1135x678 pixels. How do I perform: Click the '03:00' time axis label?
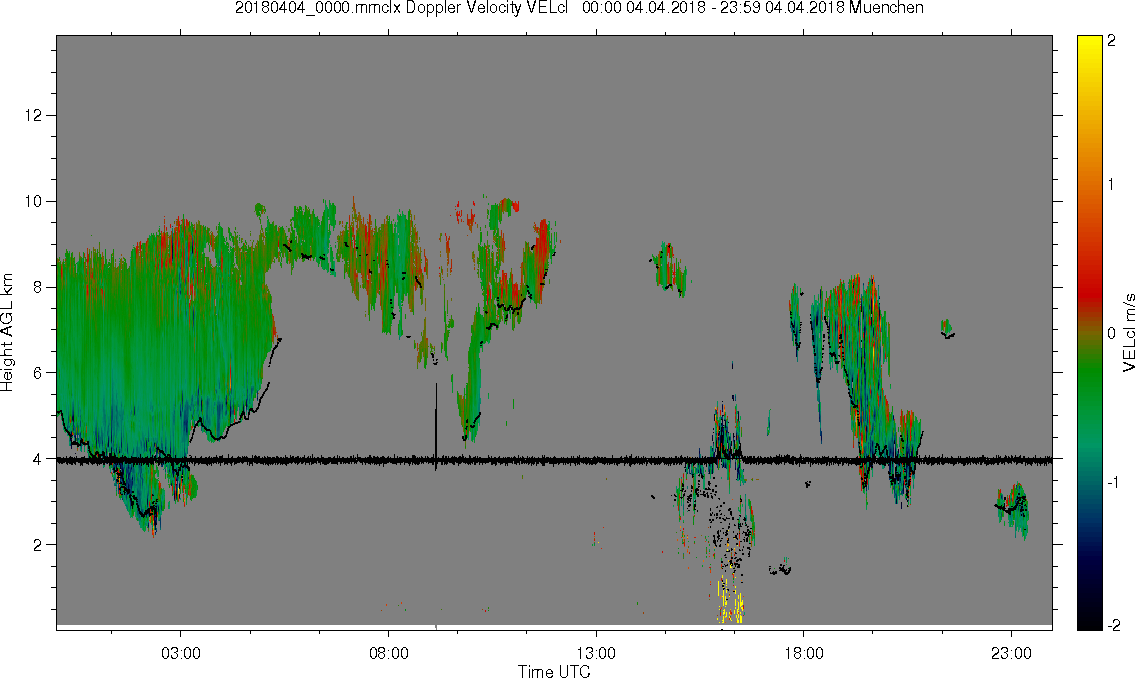tap(180, 653)
